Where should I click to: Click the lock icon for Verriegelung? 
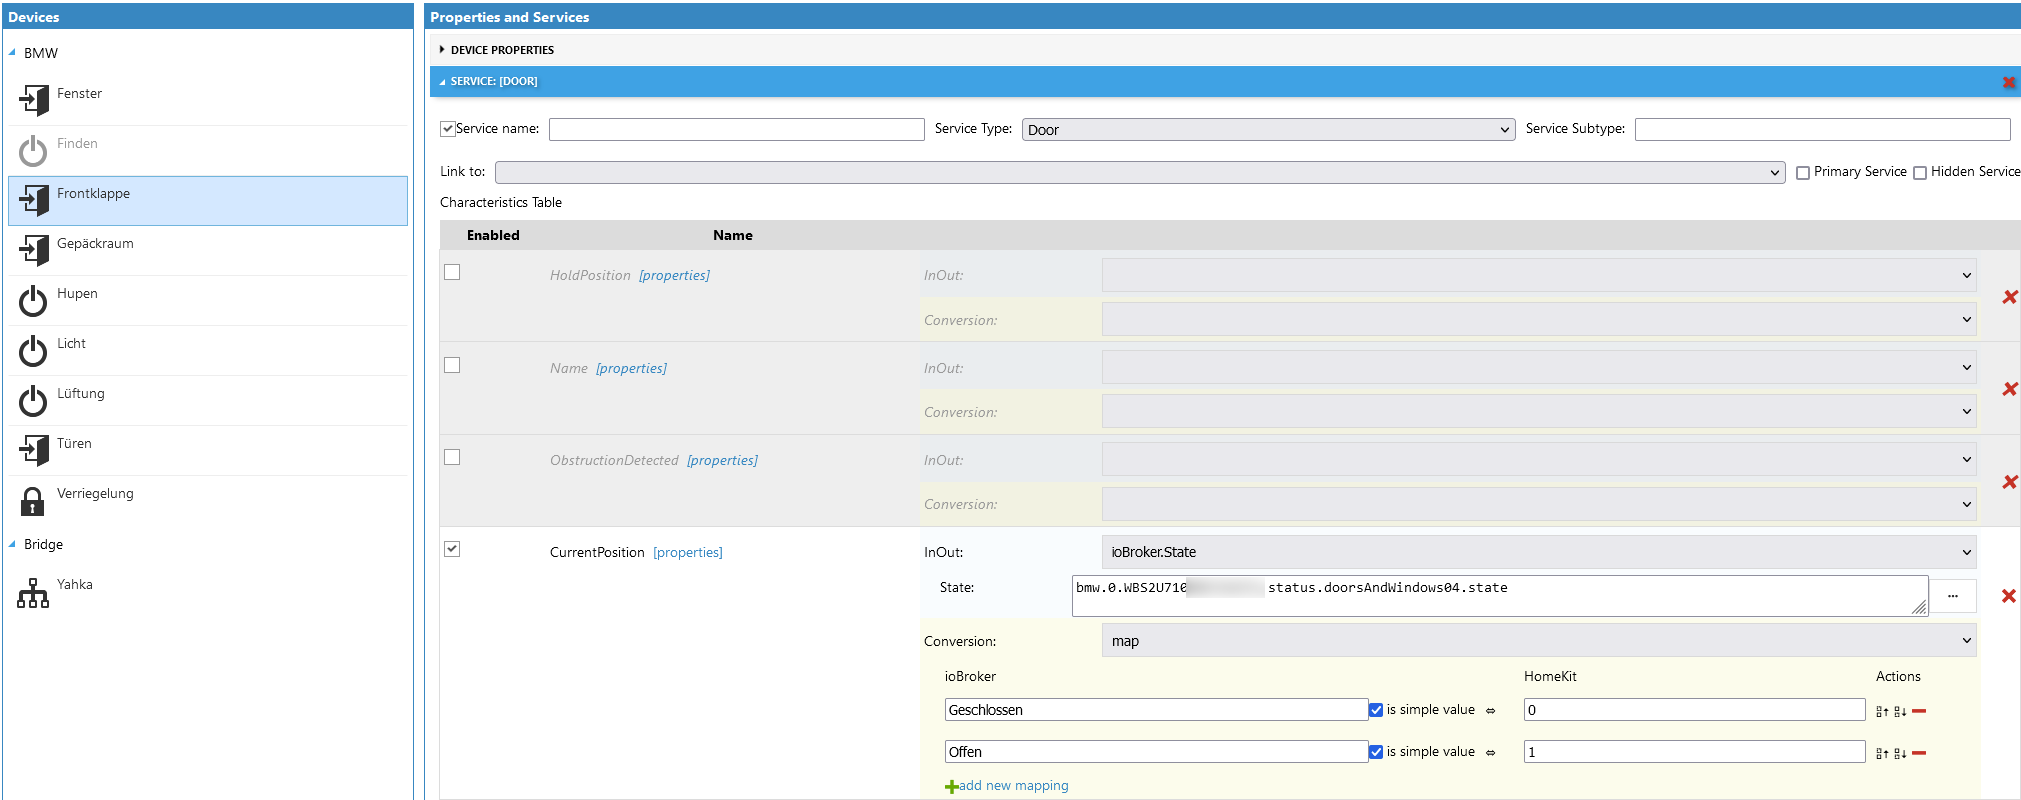tap(33, 500)
